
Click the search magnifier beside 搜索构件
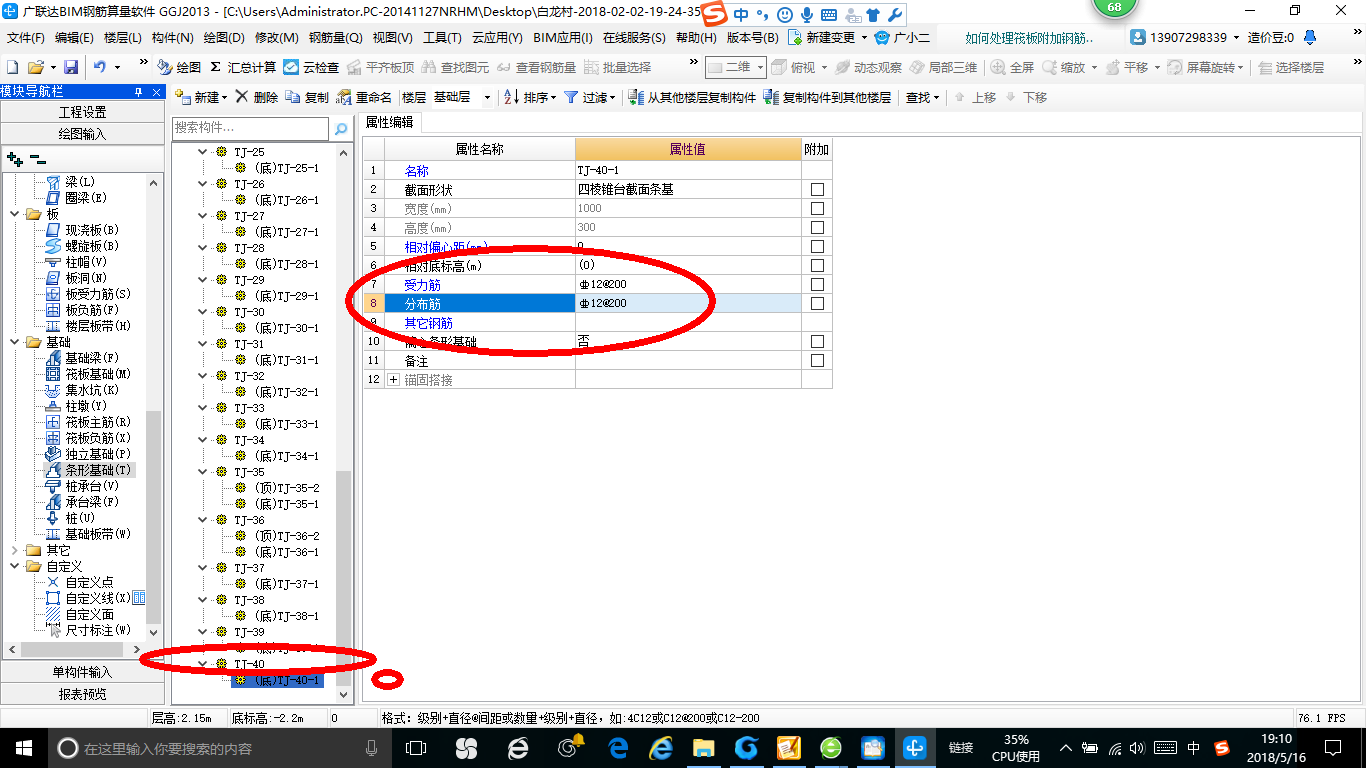[x=341, y=129]
